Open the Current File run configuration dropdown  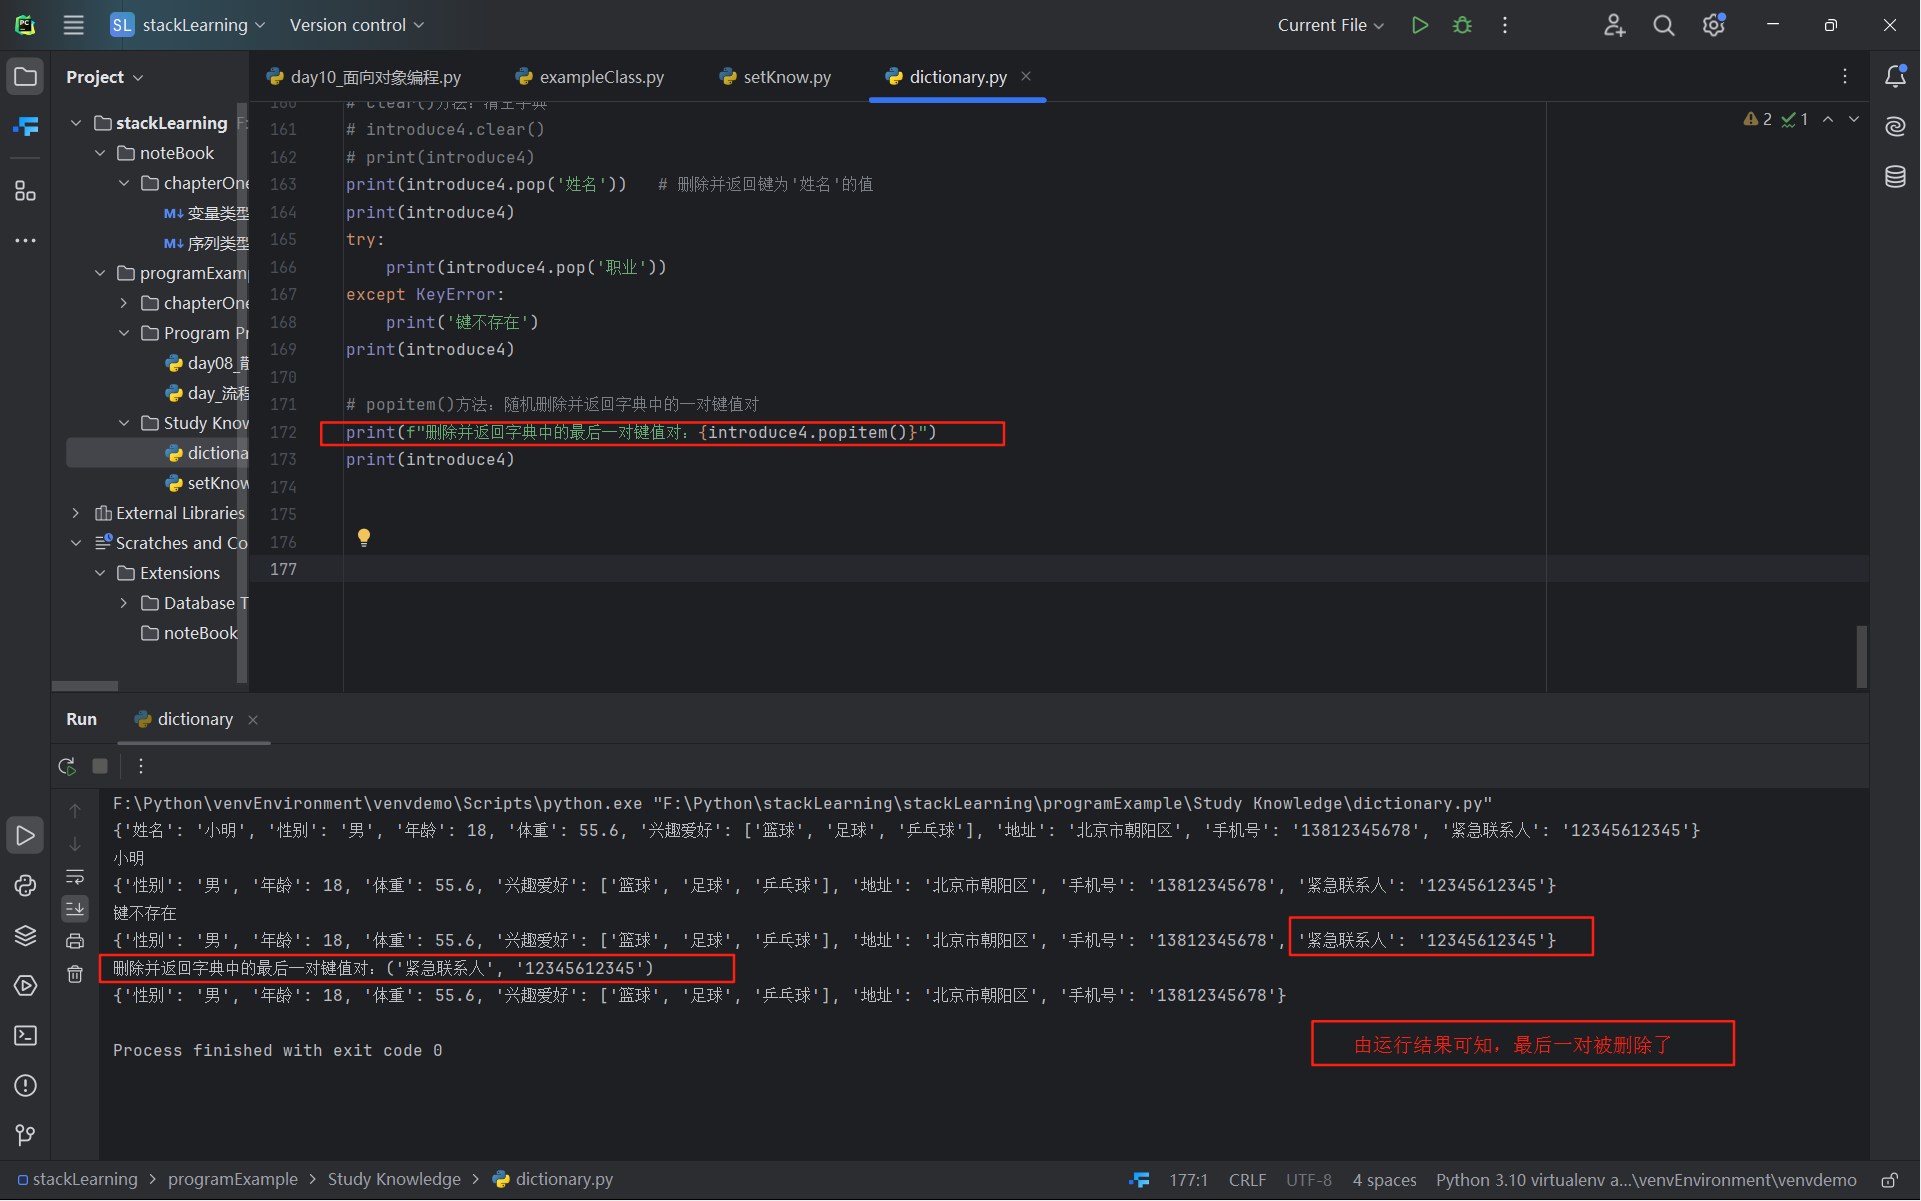[1330, 25]
